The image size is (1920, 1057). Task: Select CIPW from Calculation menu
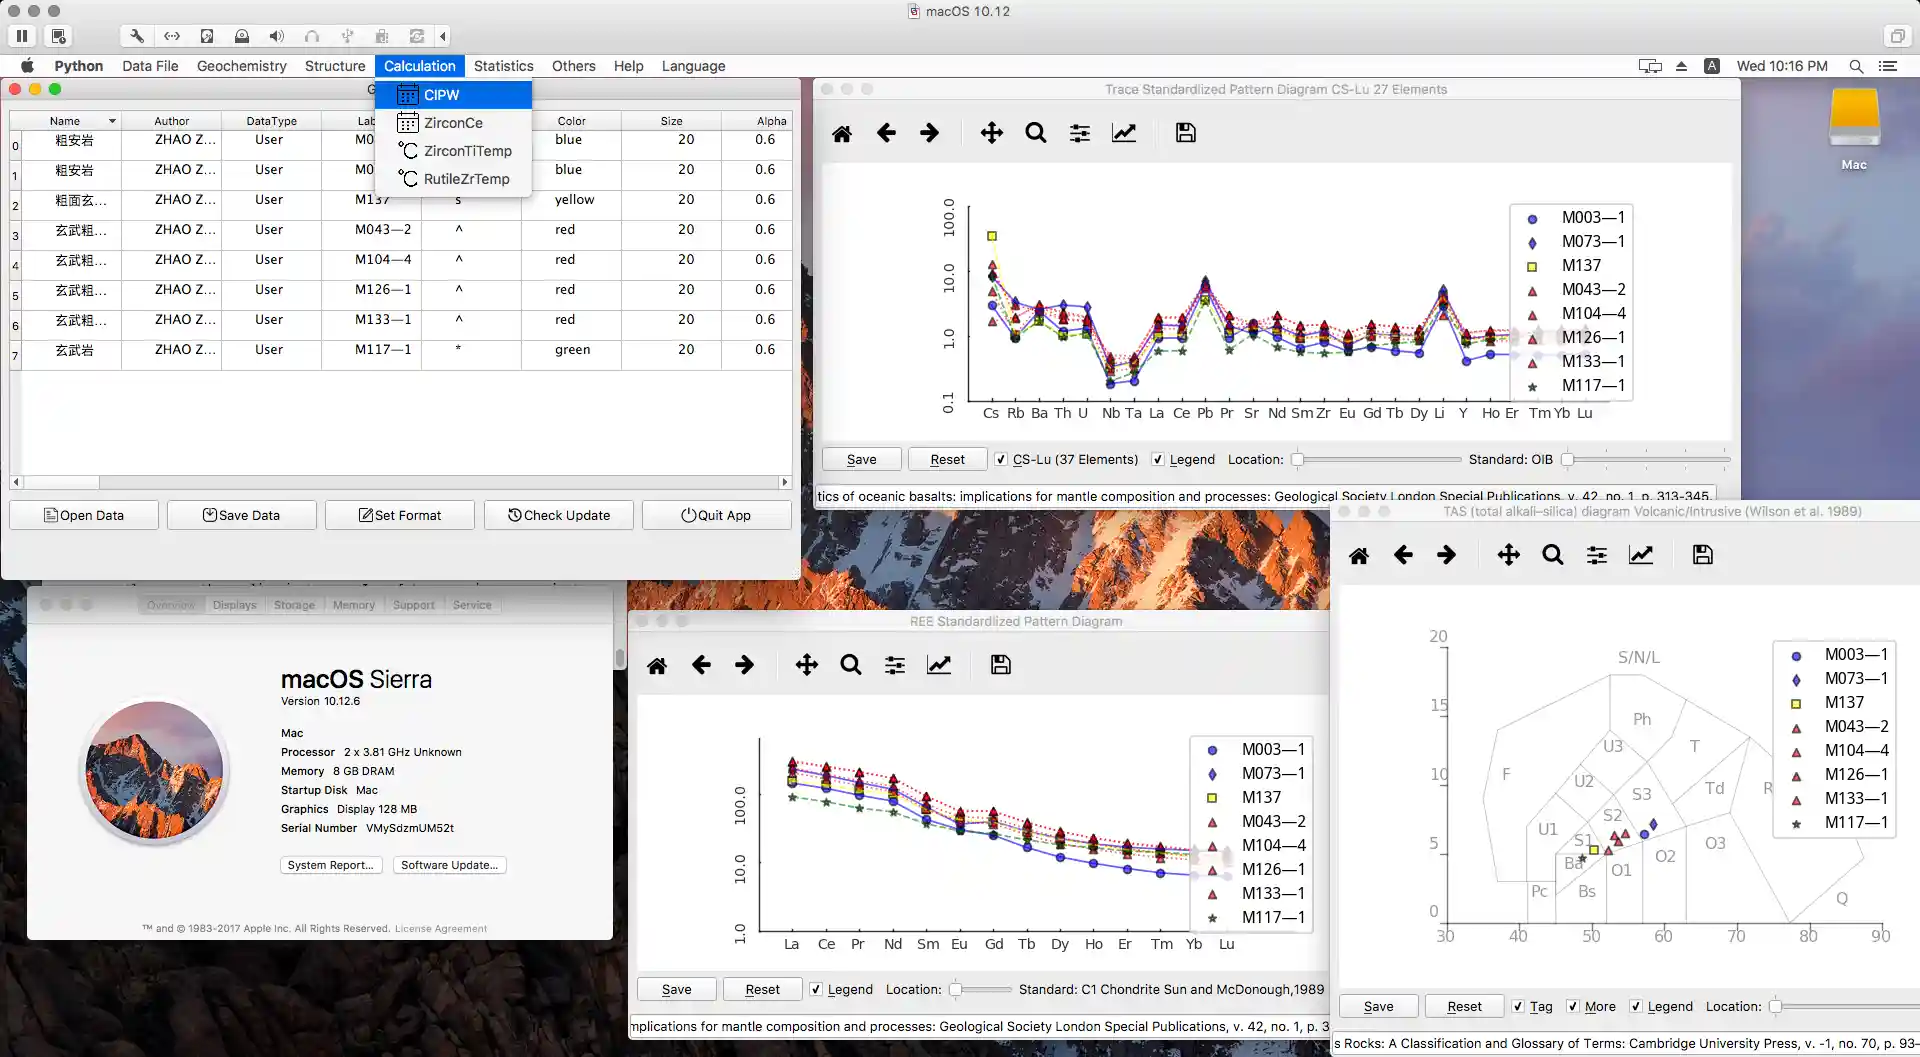[441, 95]
